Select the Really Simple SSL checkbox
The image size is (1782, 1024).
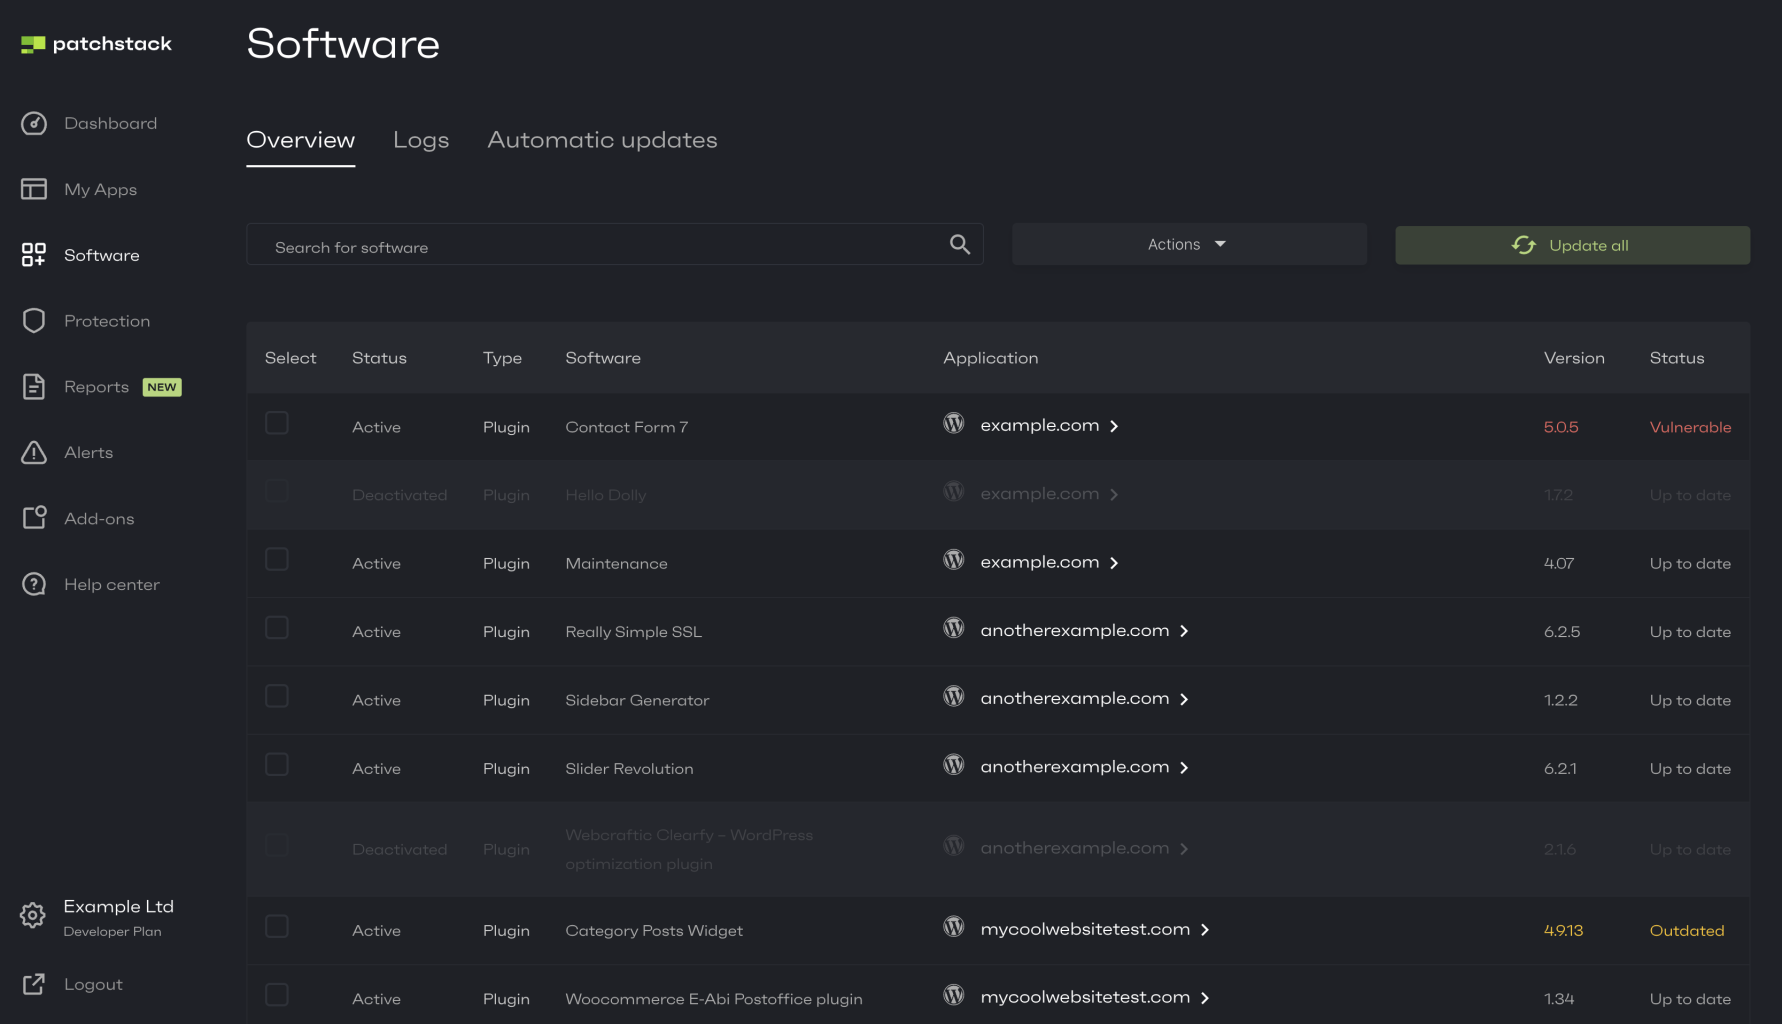click(277, 628)
